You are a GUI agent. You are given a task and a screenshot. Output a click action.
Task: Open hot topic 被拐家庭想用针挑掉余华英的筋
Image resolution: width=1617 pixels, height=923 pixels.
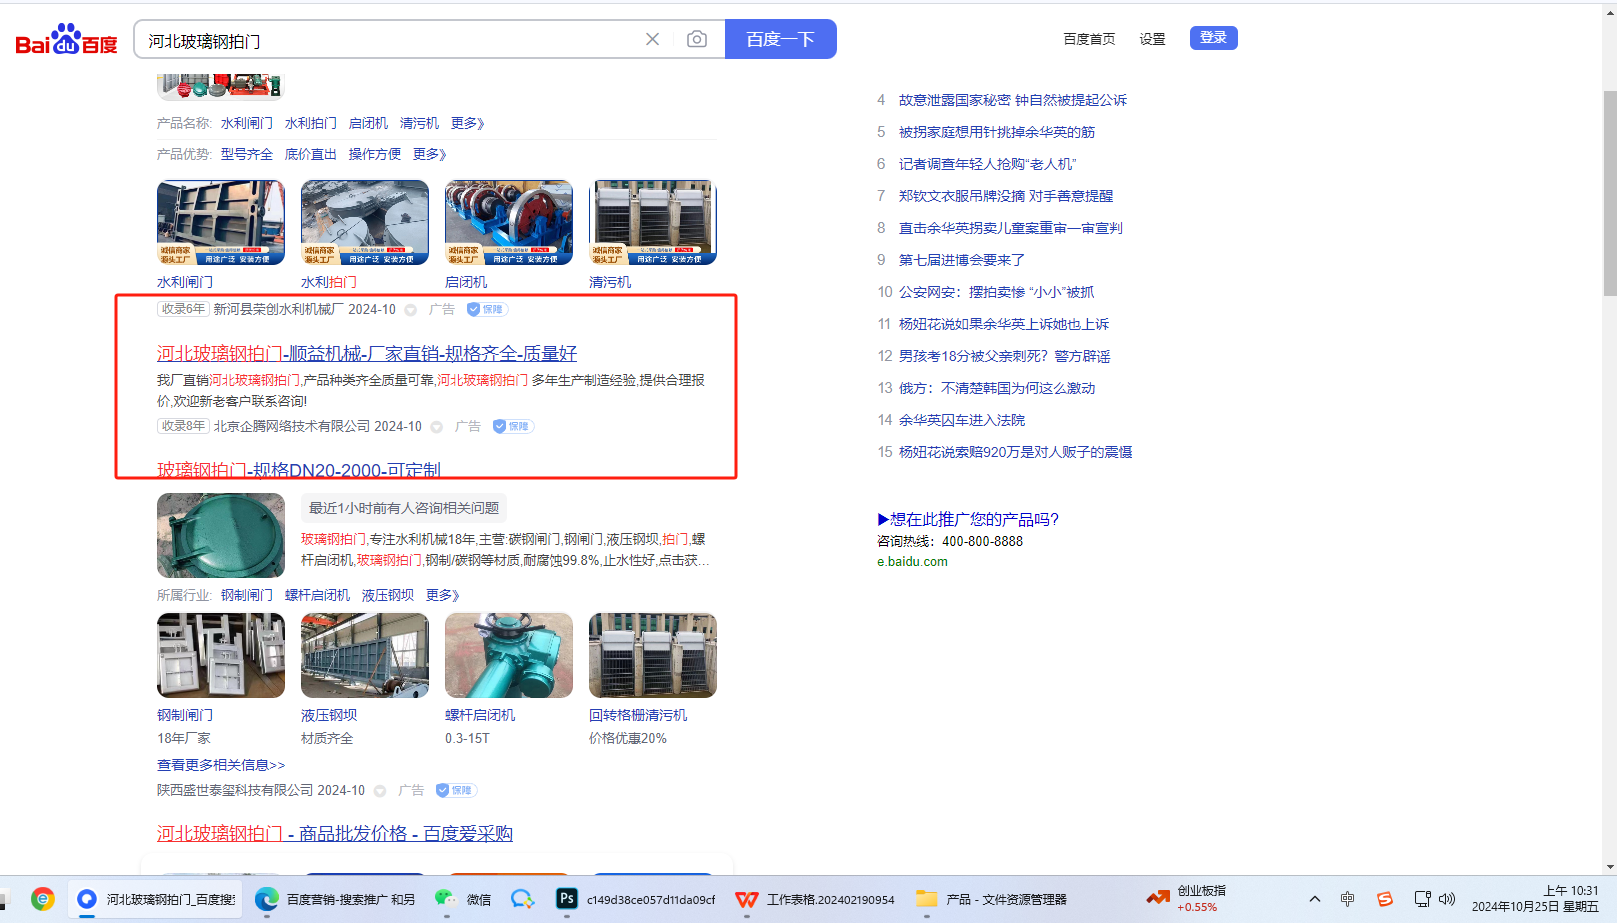997,132
